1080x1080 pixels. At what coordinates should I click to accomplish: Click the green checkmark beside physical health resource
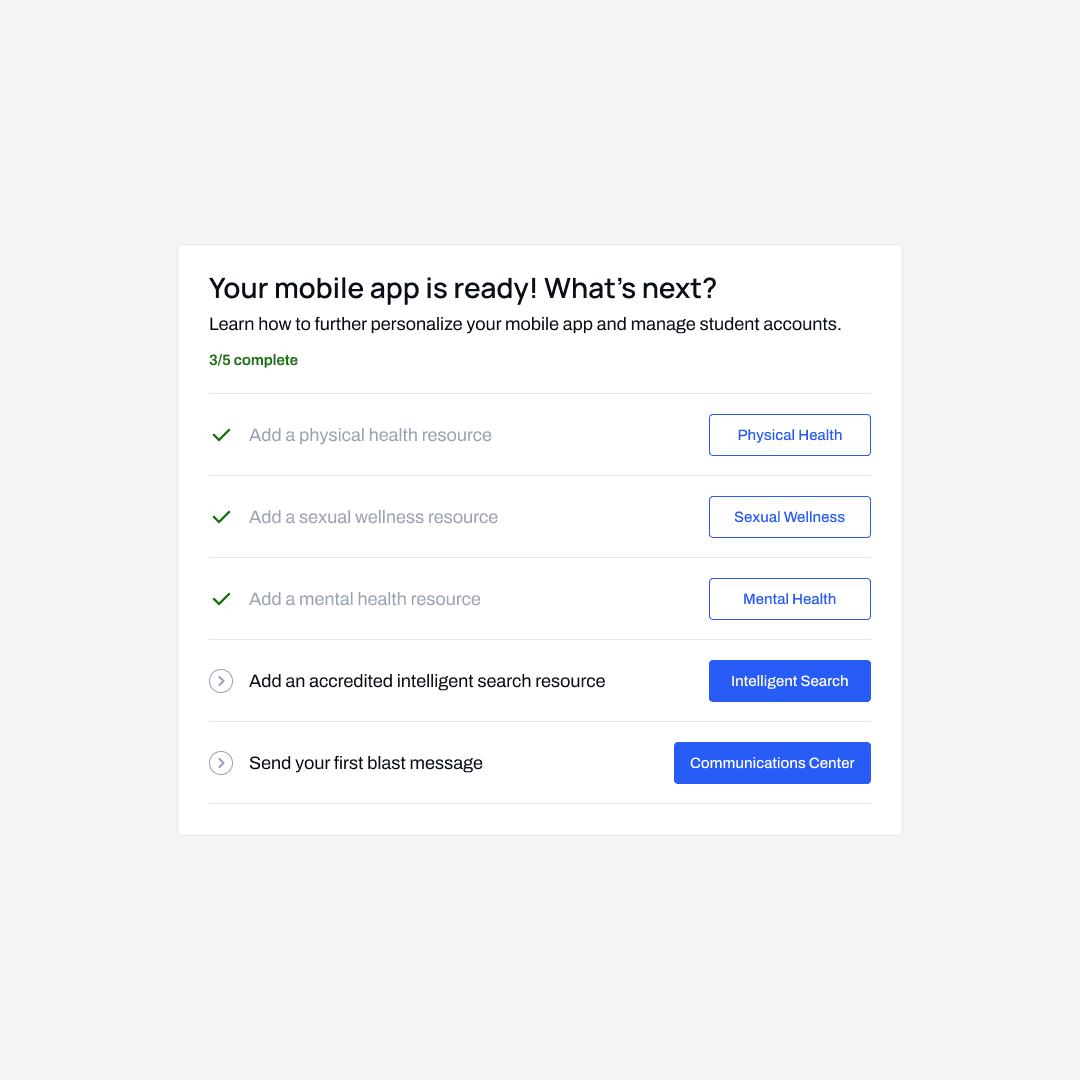coord(221,435)
